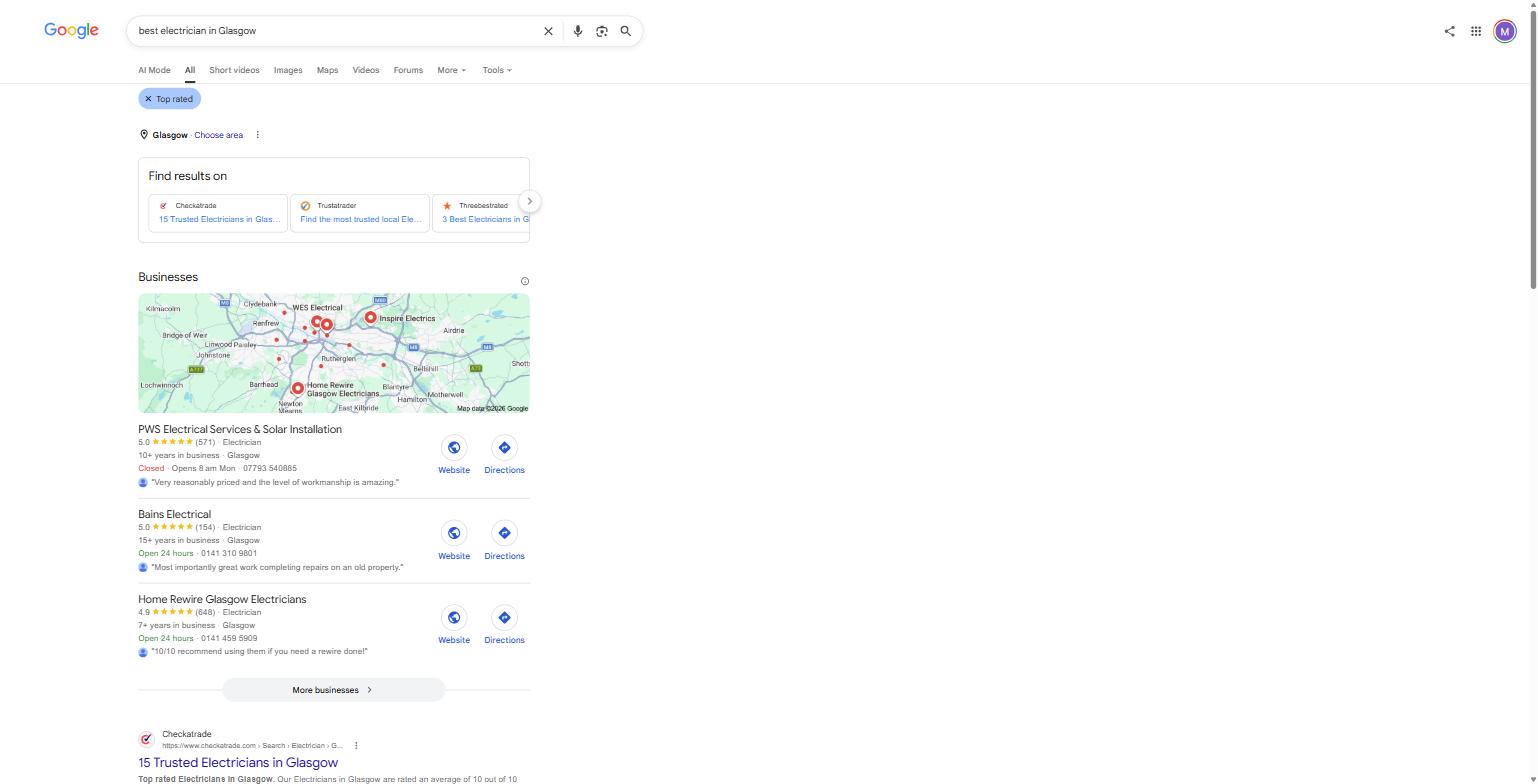Click the Home Rewire Glasgow map pin
Viewport: 1538px width, 784px height.
click(x=298, y=388)
